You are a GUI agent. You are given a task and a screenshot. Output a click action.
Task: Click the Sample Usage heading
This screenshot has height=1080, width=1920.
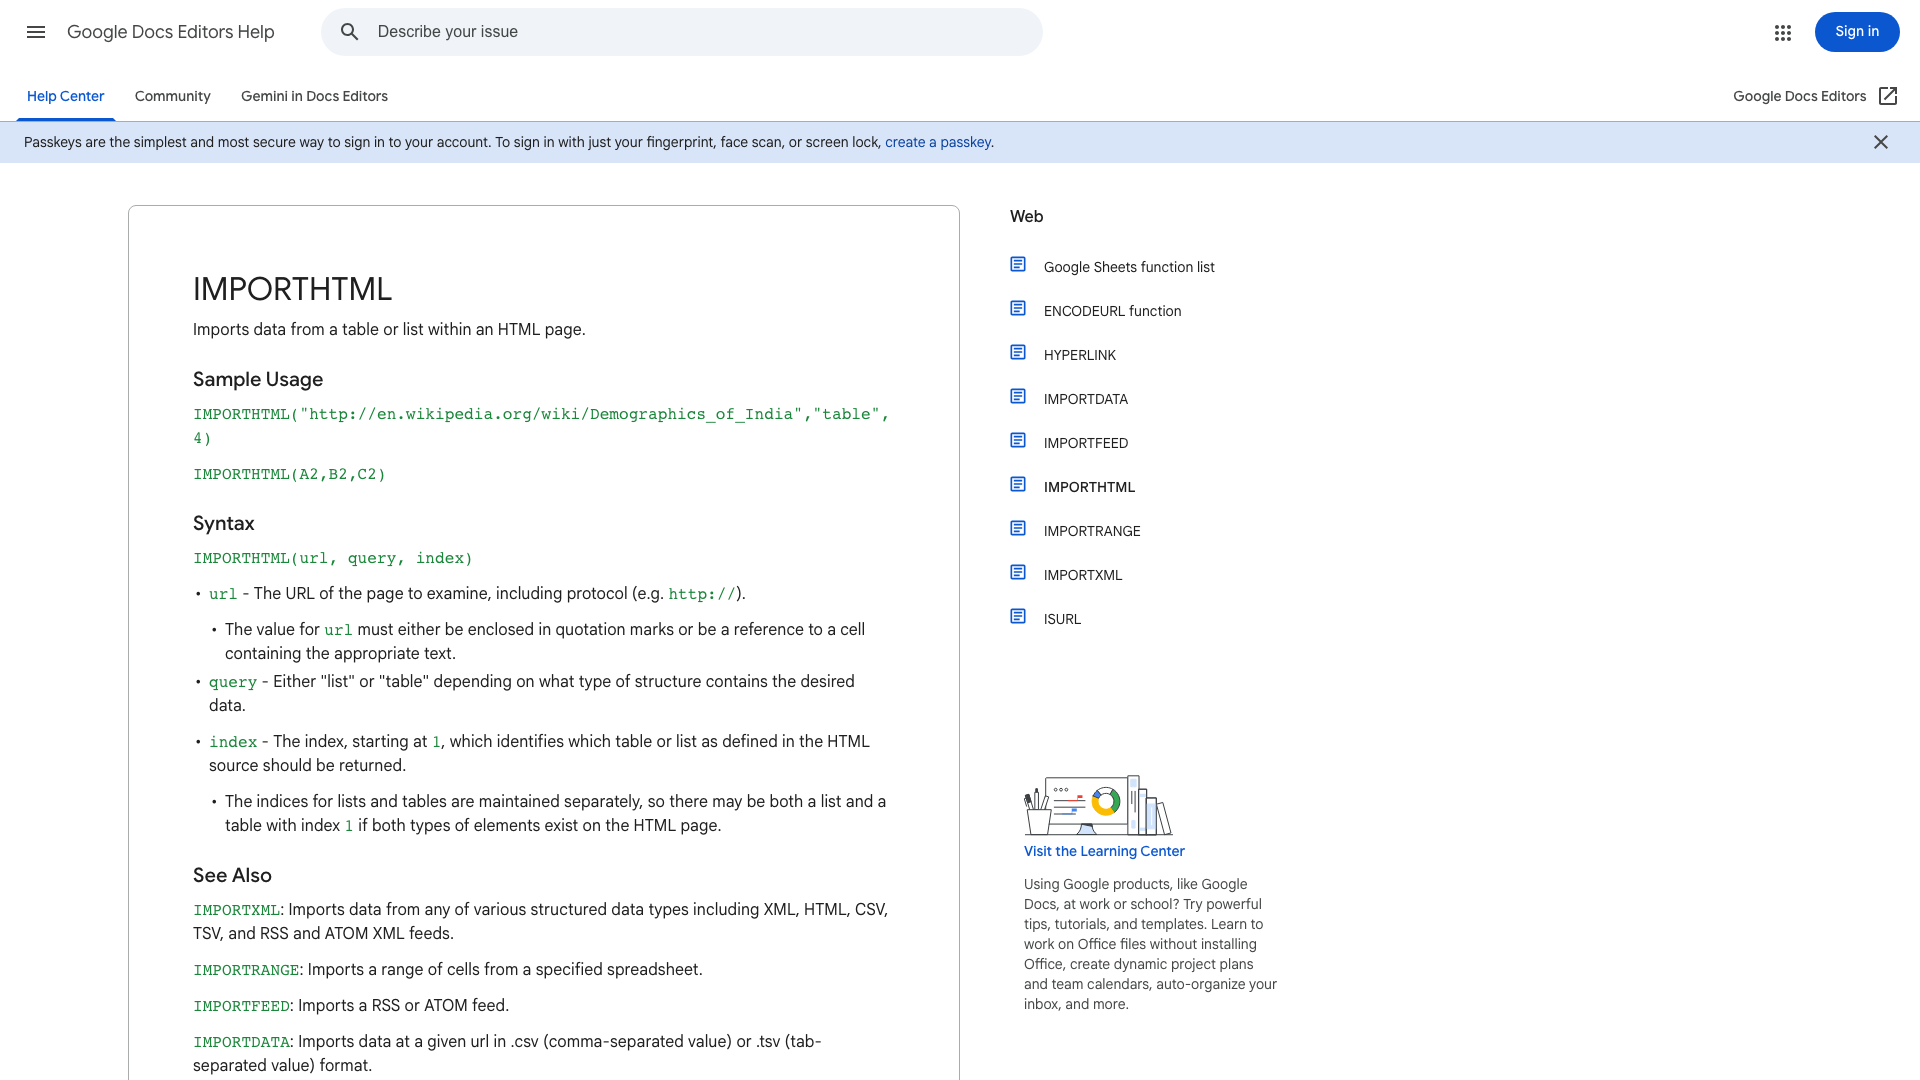pos(258,379)
